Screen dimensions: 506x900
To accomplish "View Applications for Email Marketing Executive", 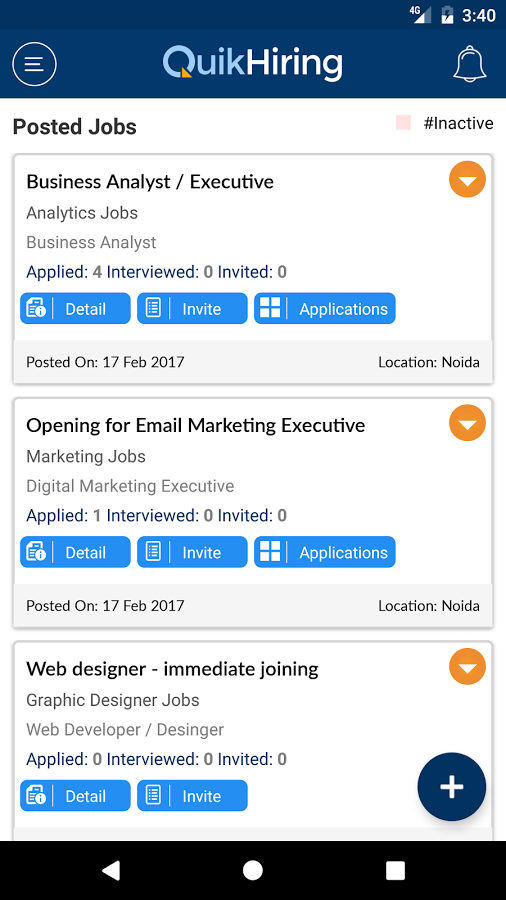I will pyautogui.click(x=325, y=552).
